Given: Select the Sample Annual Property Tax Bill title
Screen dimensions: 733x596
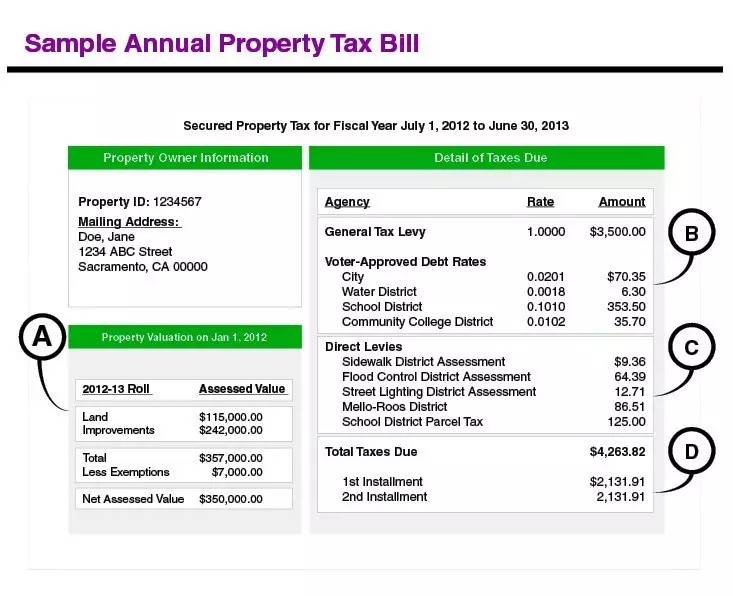Looking at the screenshot, I should (x=222, y=44).
